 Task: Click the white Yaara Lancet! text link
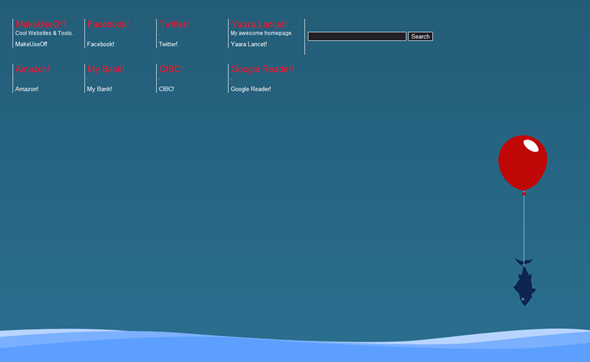click(249, 44)
